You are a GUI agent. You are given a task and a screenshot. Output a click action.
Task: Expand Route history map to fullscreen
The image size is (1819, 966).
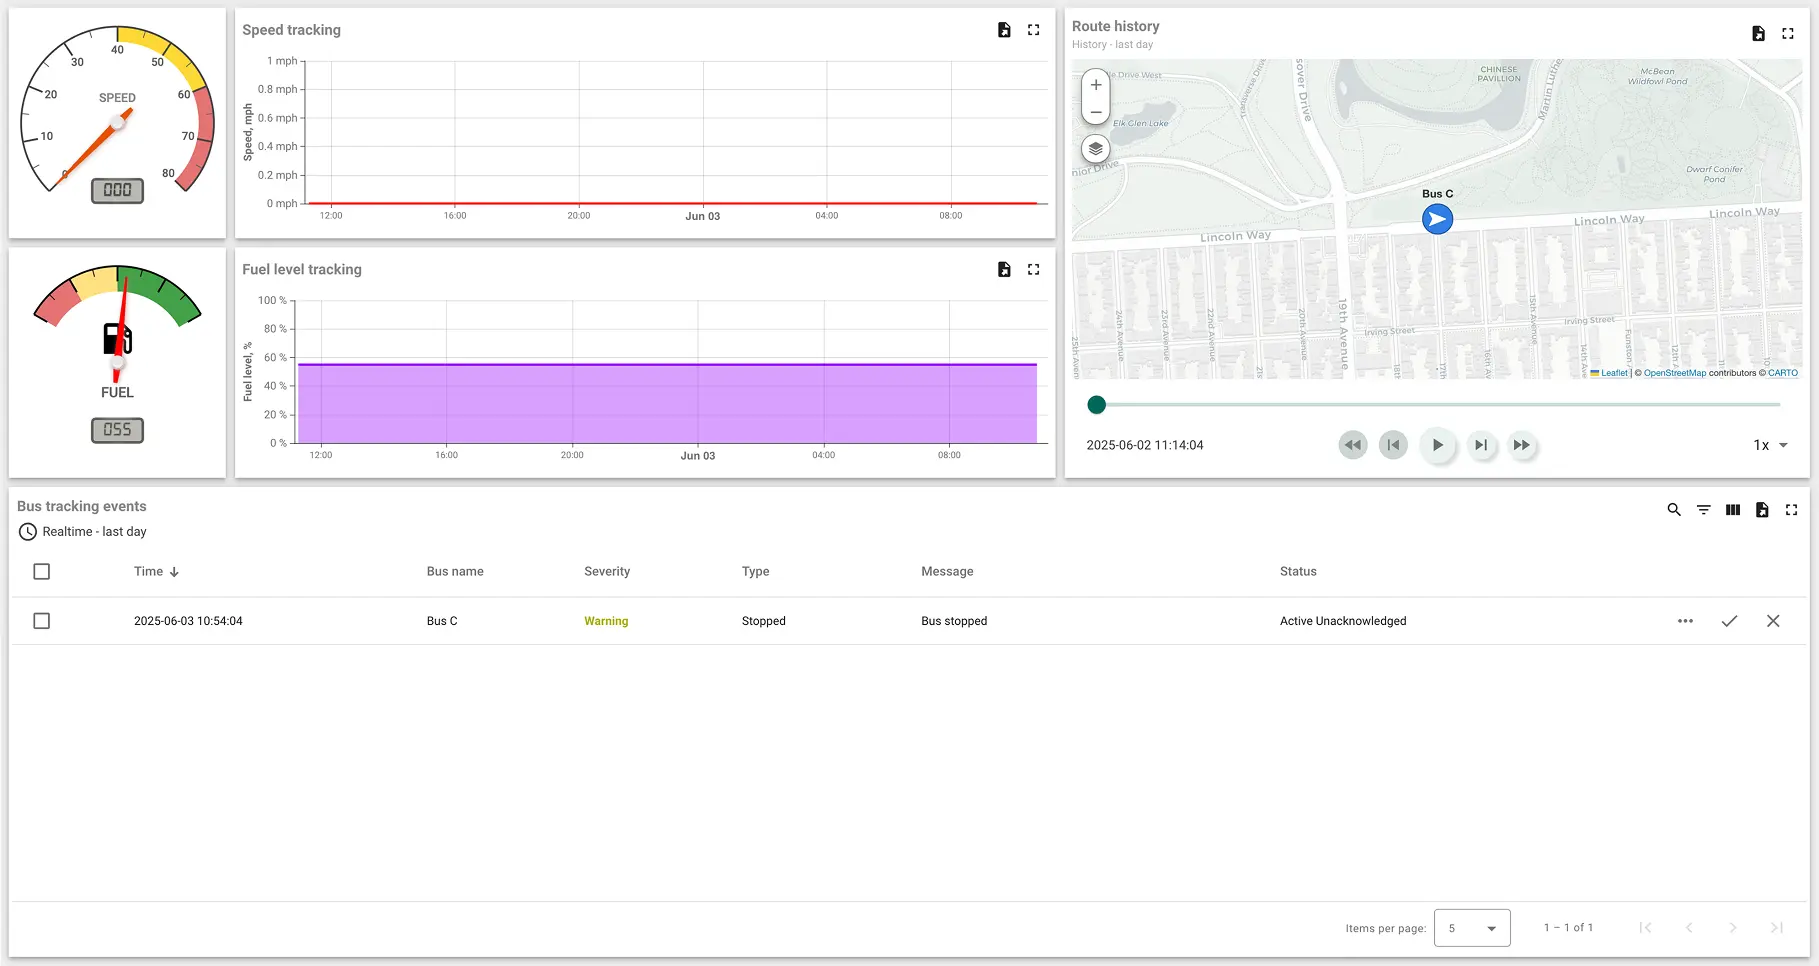[1788, 34]
